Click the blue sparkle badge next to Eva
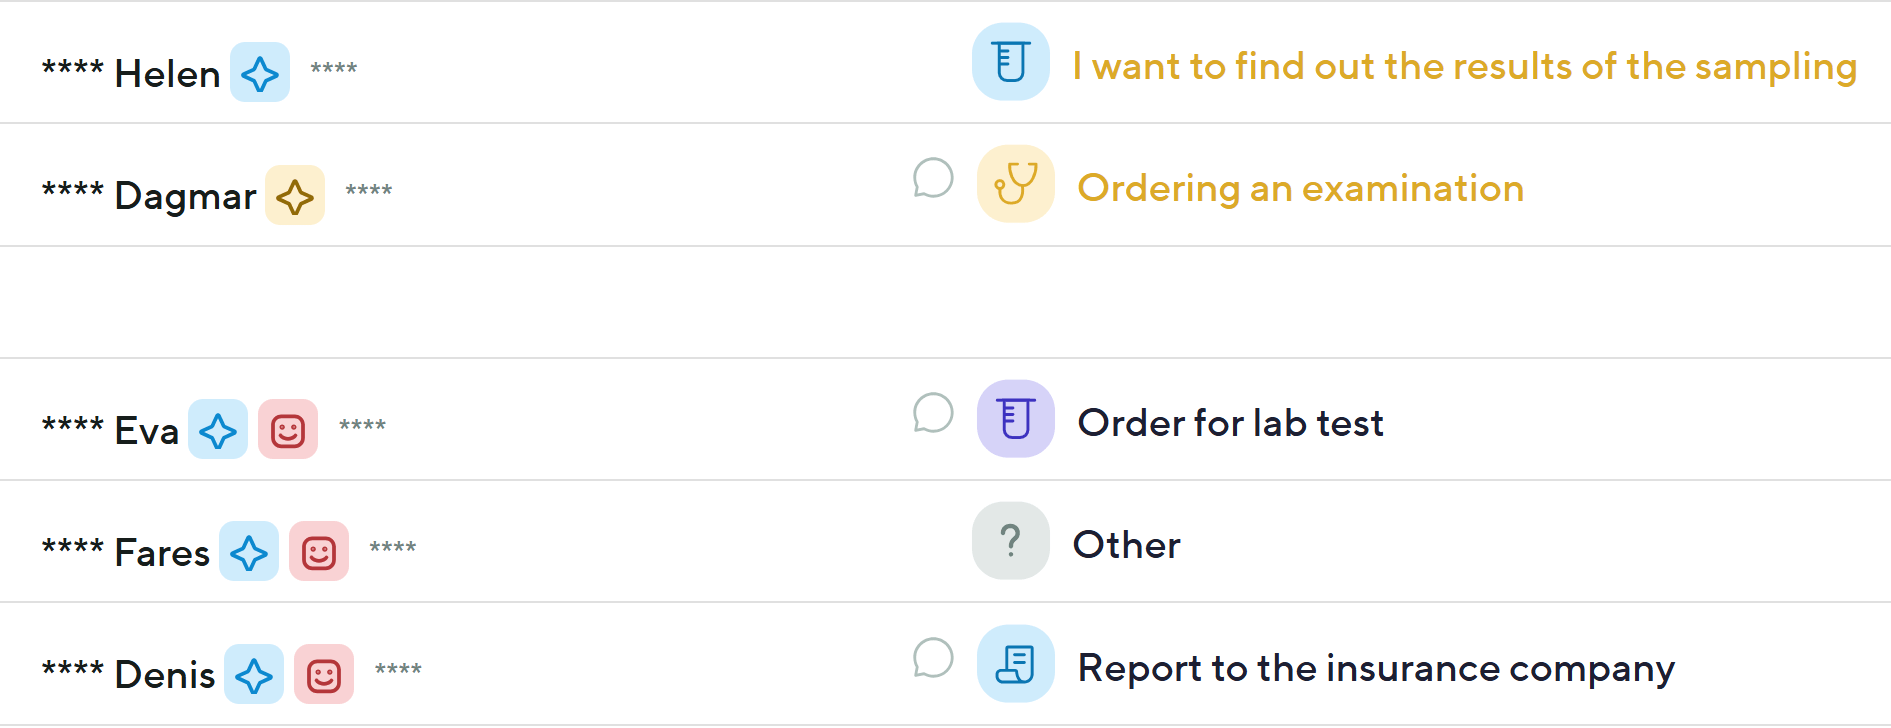 tap(218, 430)
